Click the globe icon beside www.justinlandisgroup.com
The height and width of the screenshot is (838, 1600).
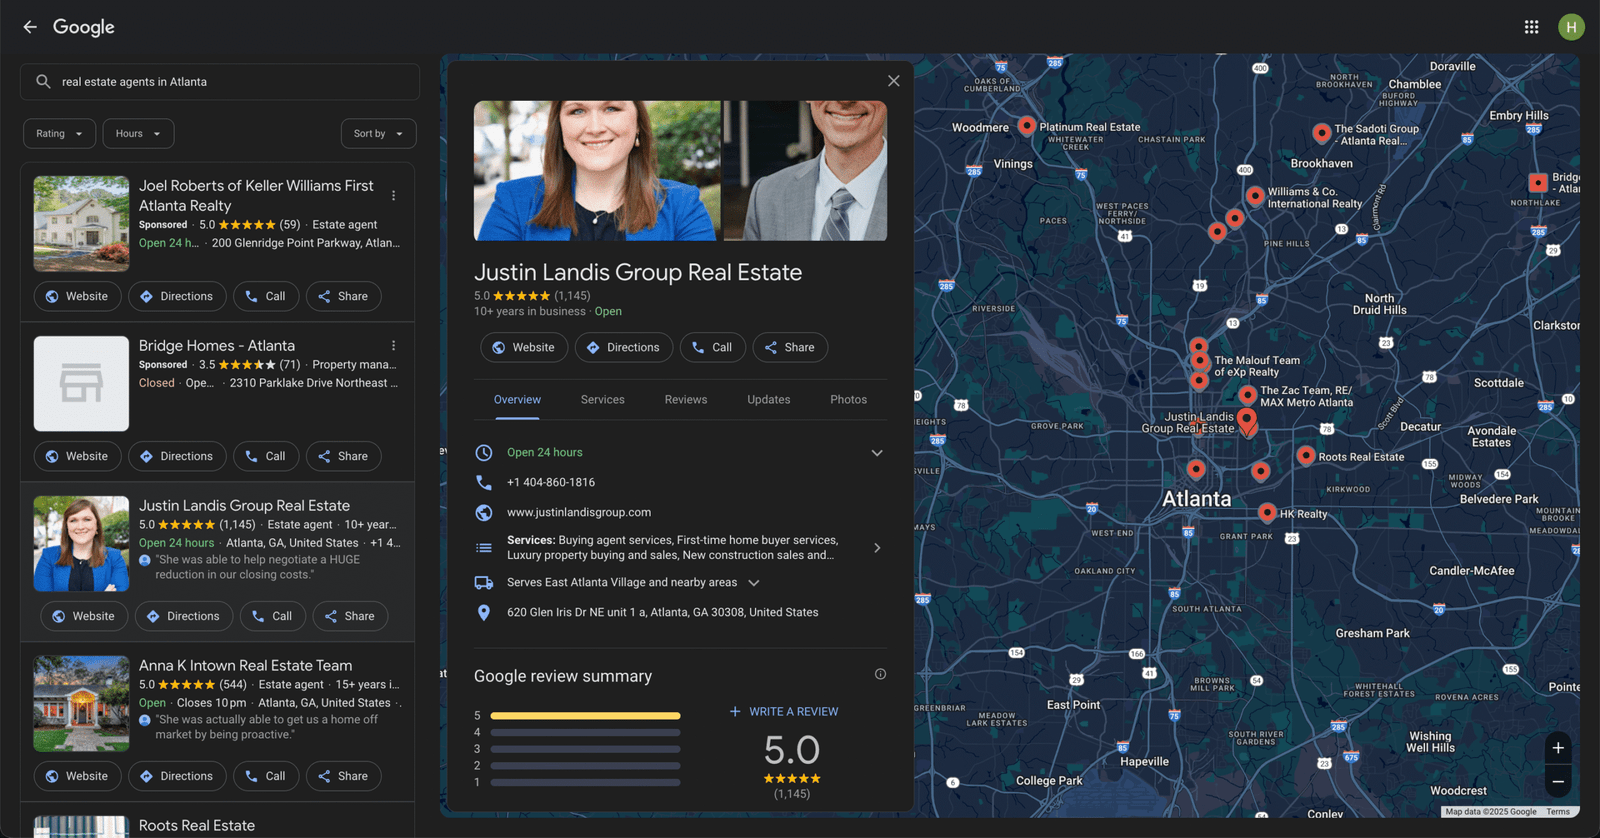coord(484,512)
